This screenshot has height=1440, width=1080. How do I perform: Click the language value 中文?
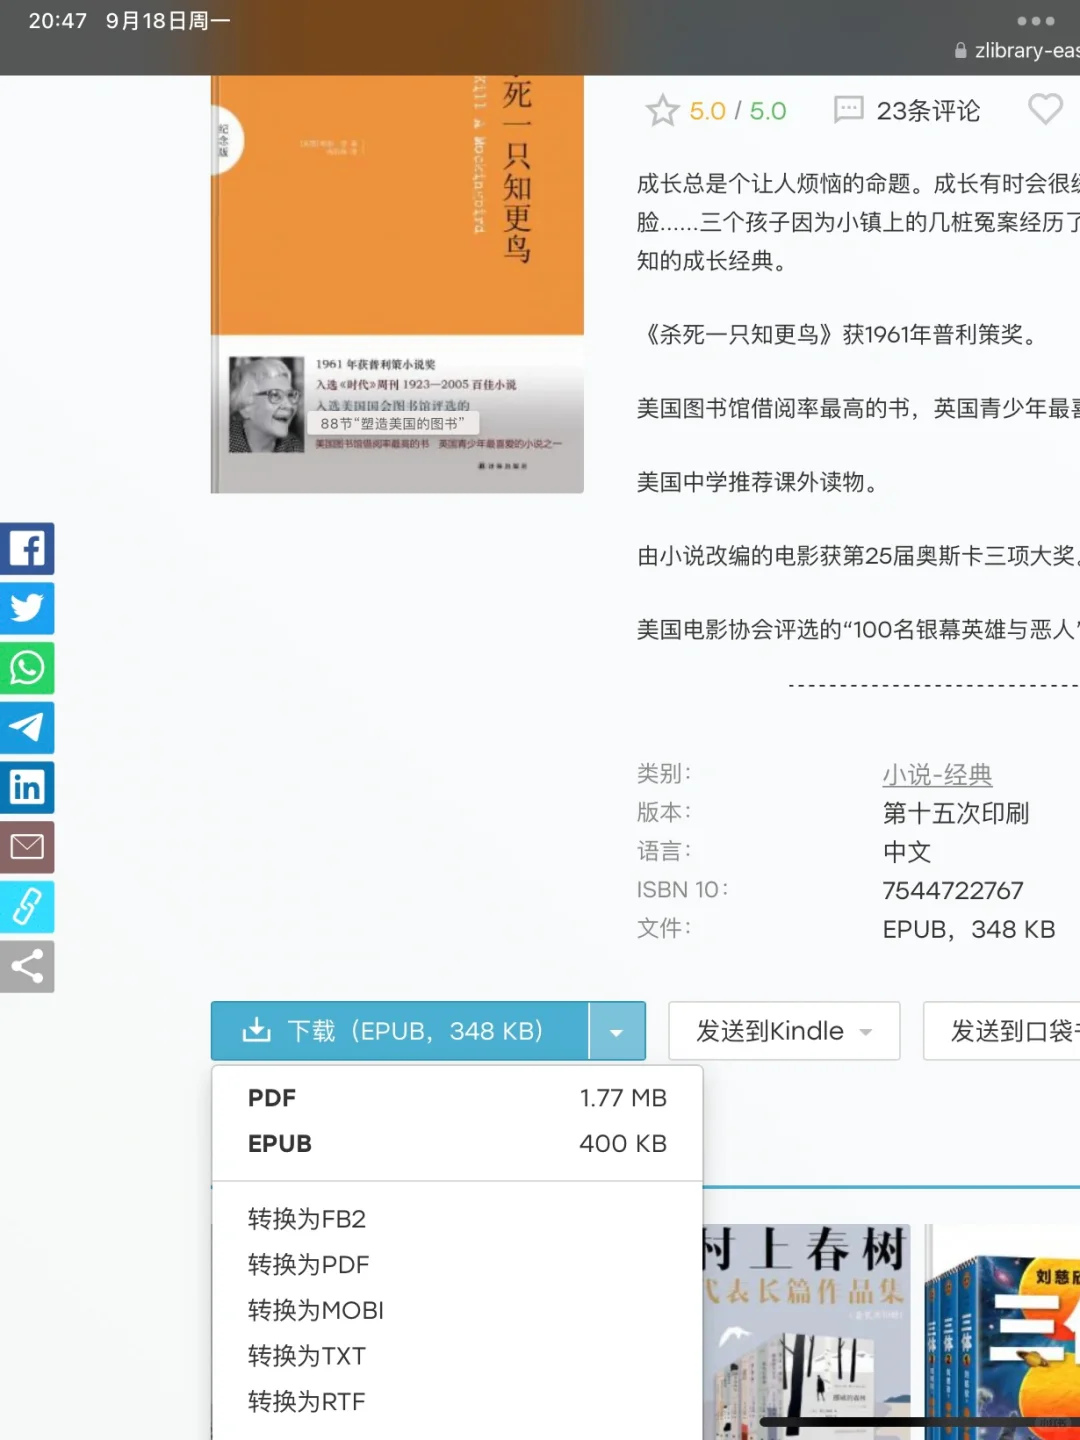907,852
